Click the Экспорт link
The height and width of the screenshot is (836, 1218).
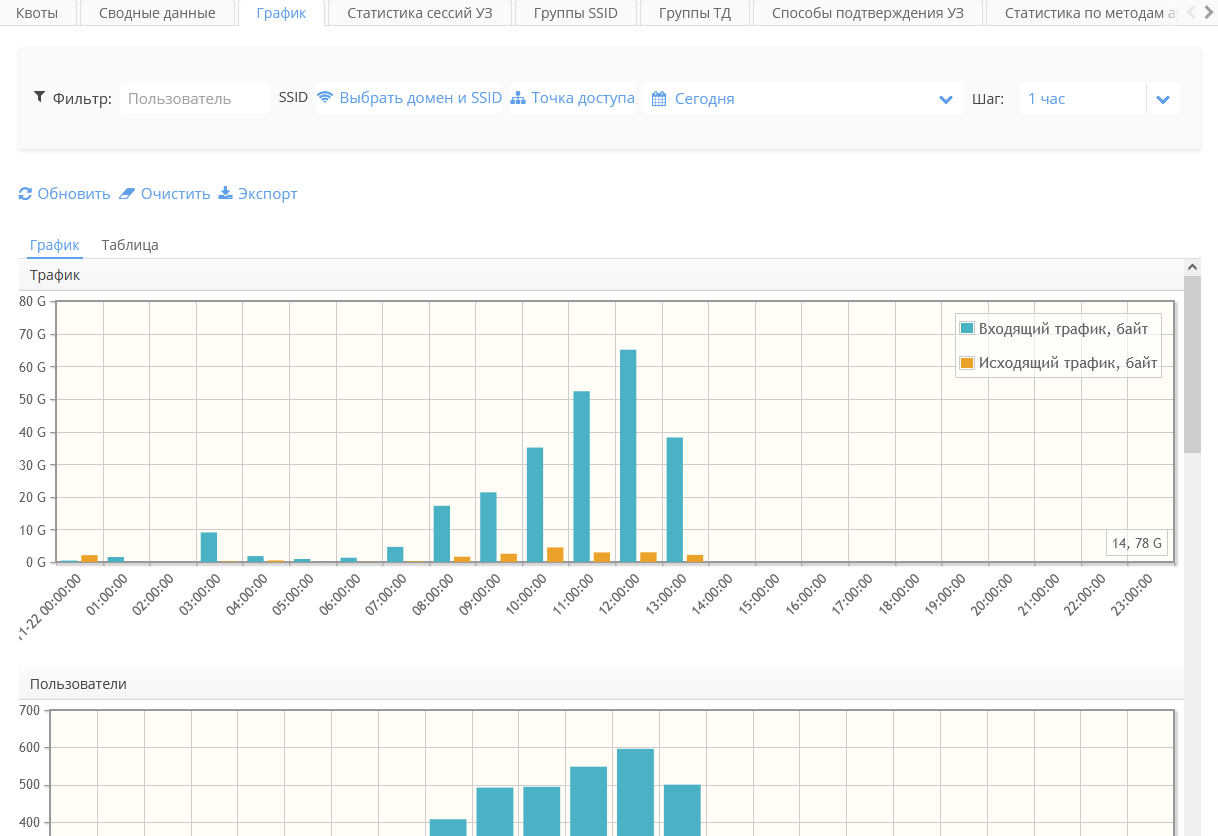click(267, 194)
